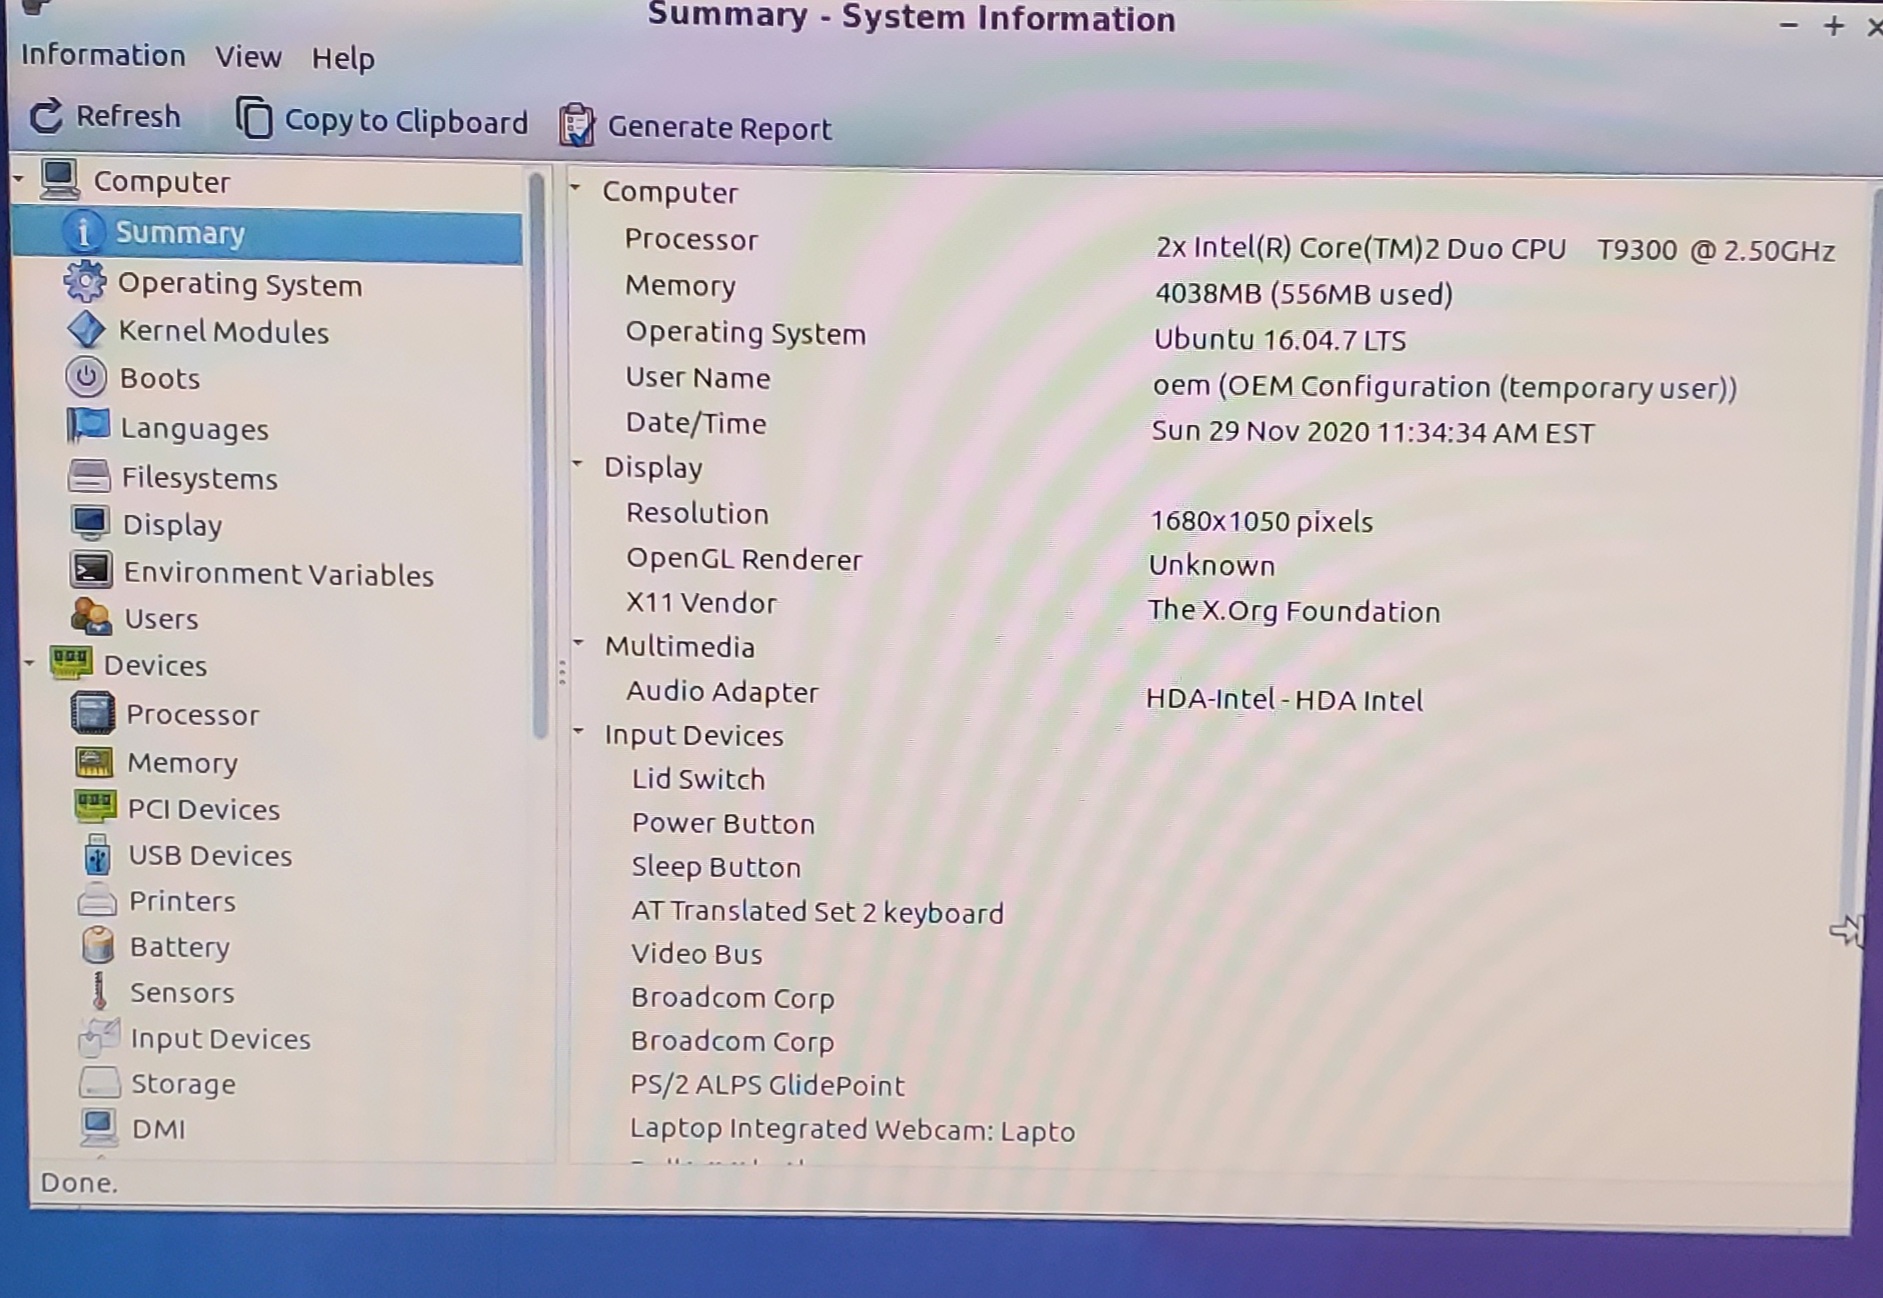Screen dimensions: 1883x1298
Task: Collapse the Display section in summary
Action: tap(577, 463)
